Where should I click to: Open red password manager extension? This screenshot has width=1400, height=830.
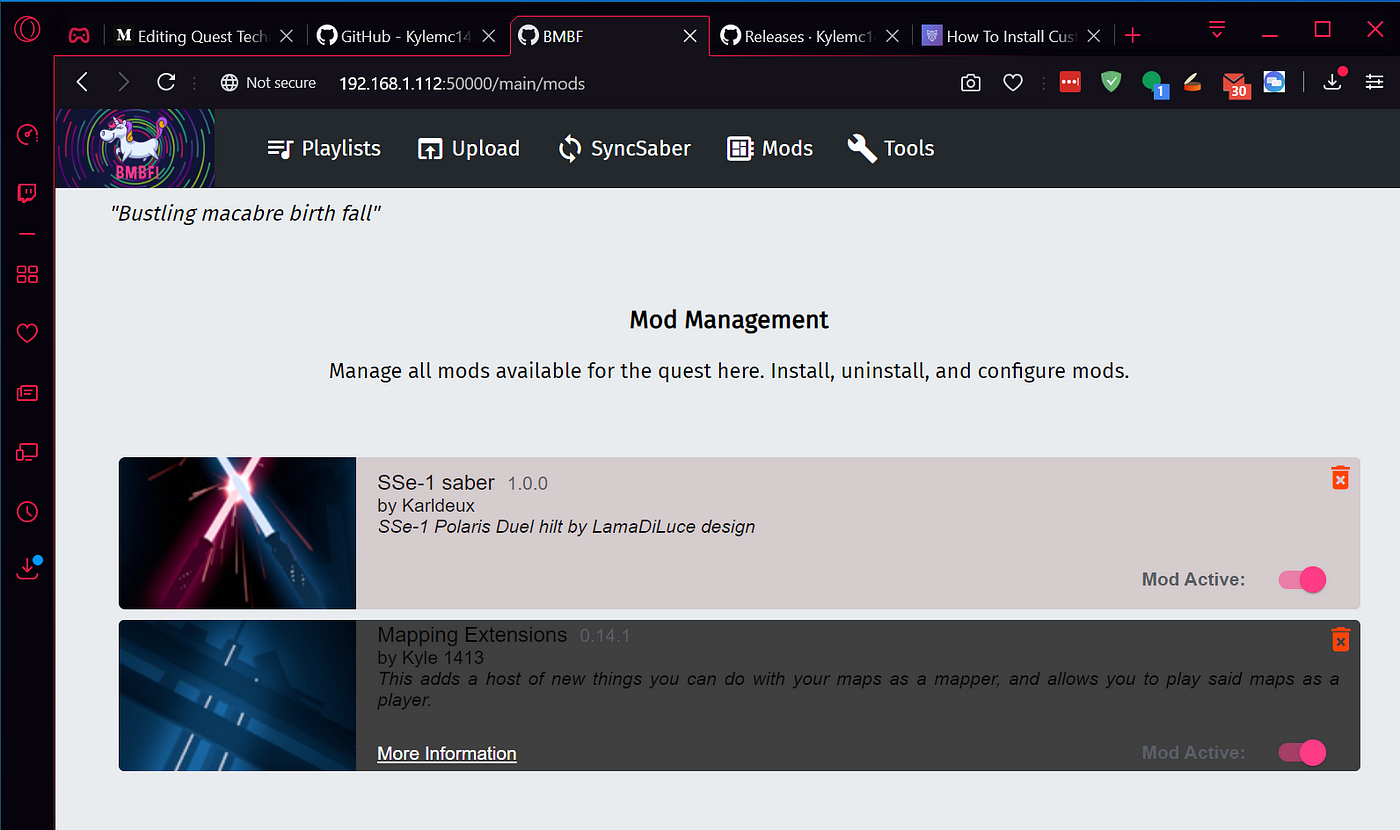point(1070,83)
